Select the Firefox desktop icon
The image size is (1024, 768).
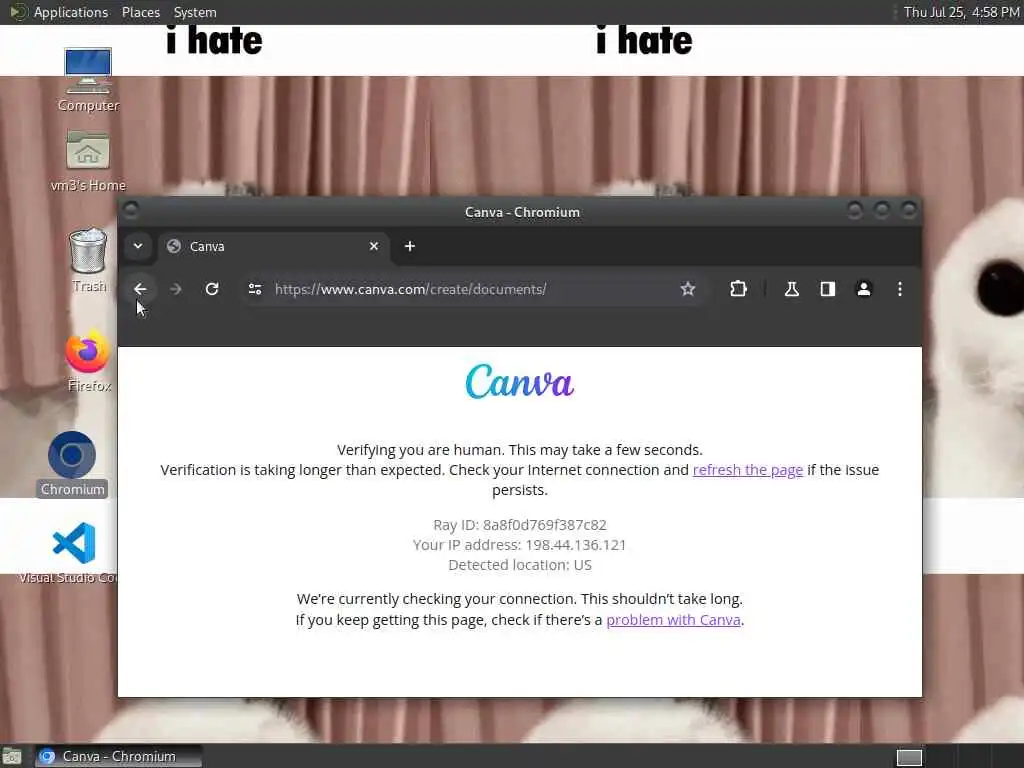(x=88, y=361)
